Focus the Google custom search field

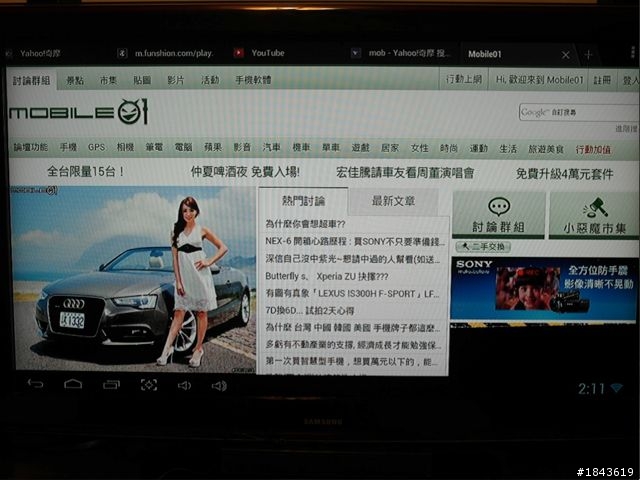[578, 112]
